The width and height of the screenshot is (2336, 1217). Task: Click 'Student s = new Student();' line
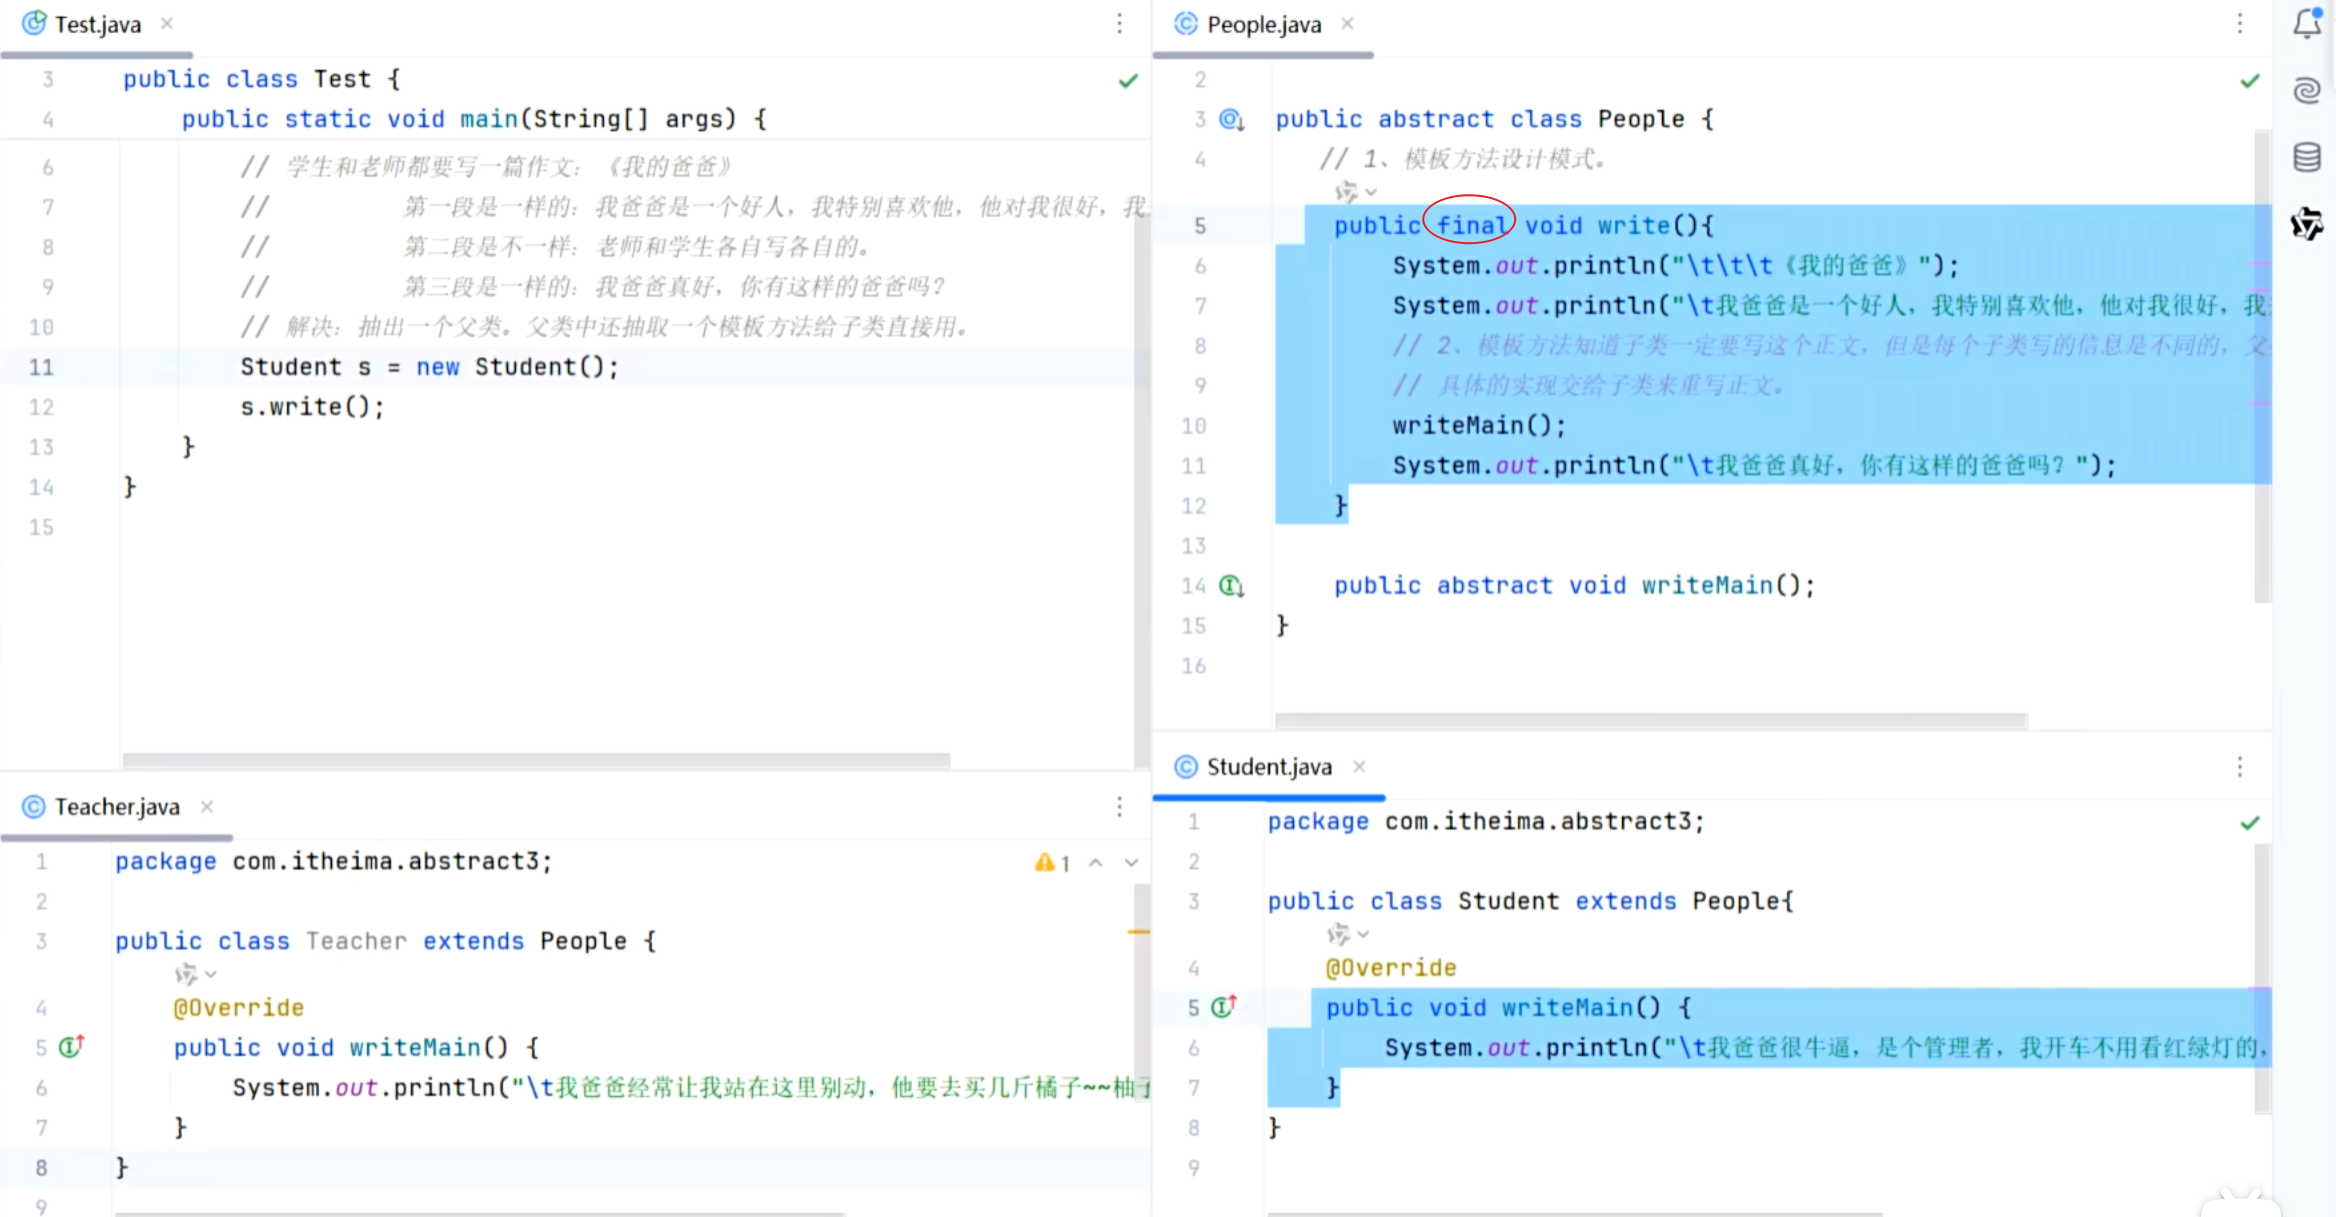(x=430, y=367)
